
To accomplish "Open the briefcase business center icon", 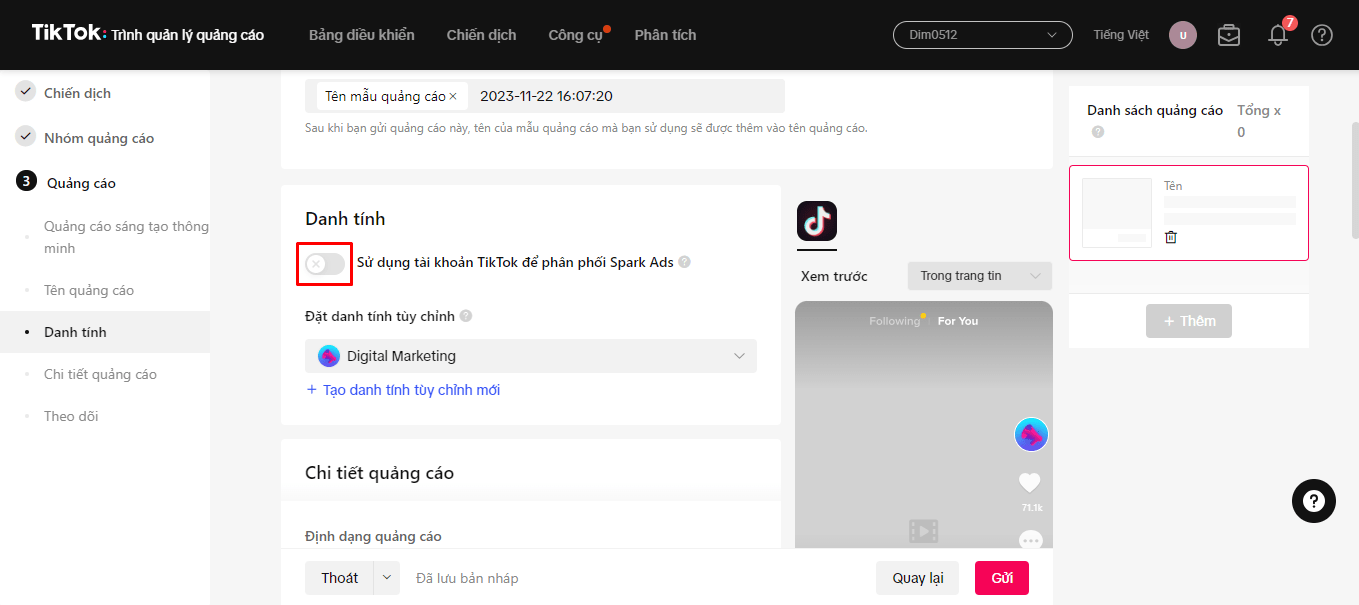I will [x=1229, y=35].
